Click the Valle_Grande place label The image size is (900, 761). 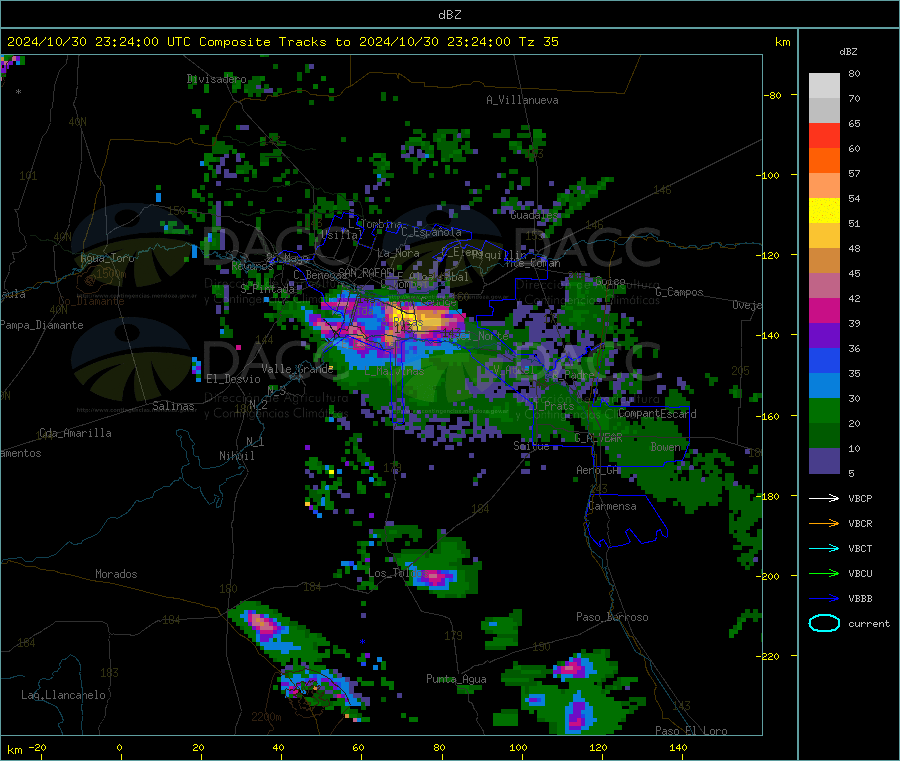[297, 368]
